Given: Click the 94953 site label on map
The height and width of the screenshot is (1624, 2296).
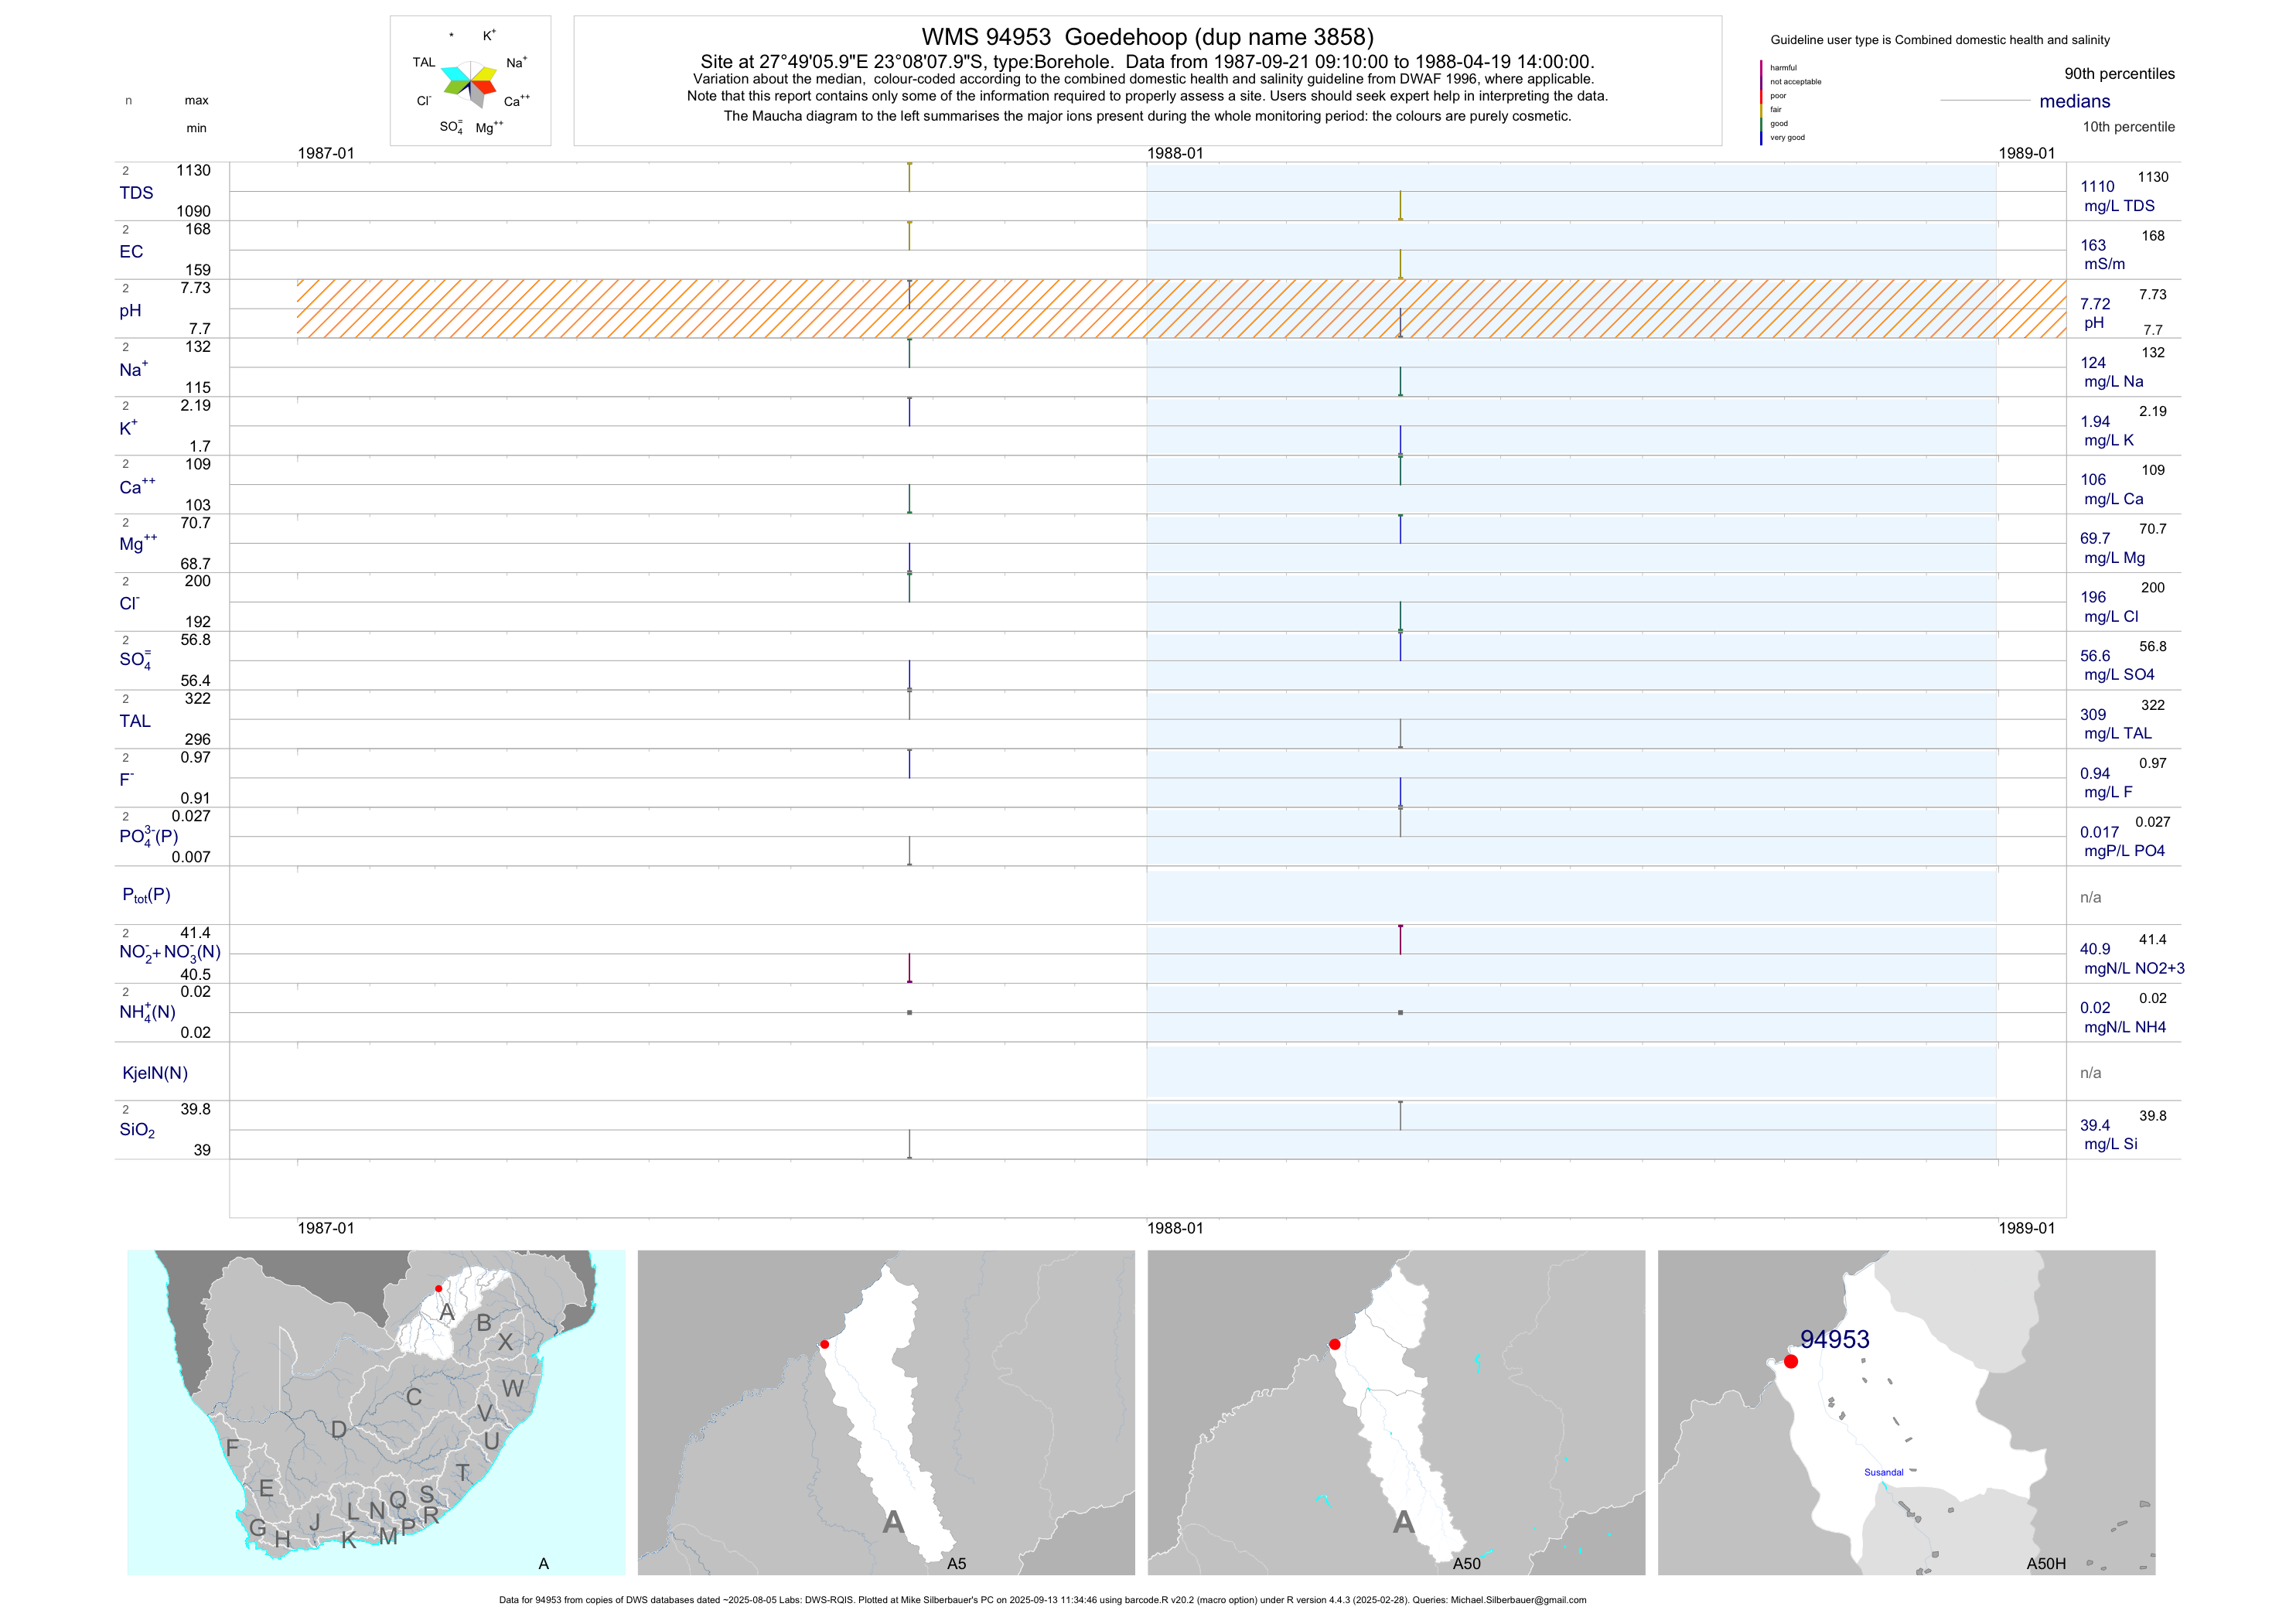Looking at the screenshot, I should (x=1834, y=1339).
